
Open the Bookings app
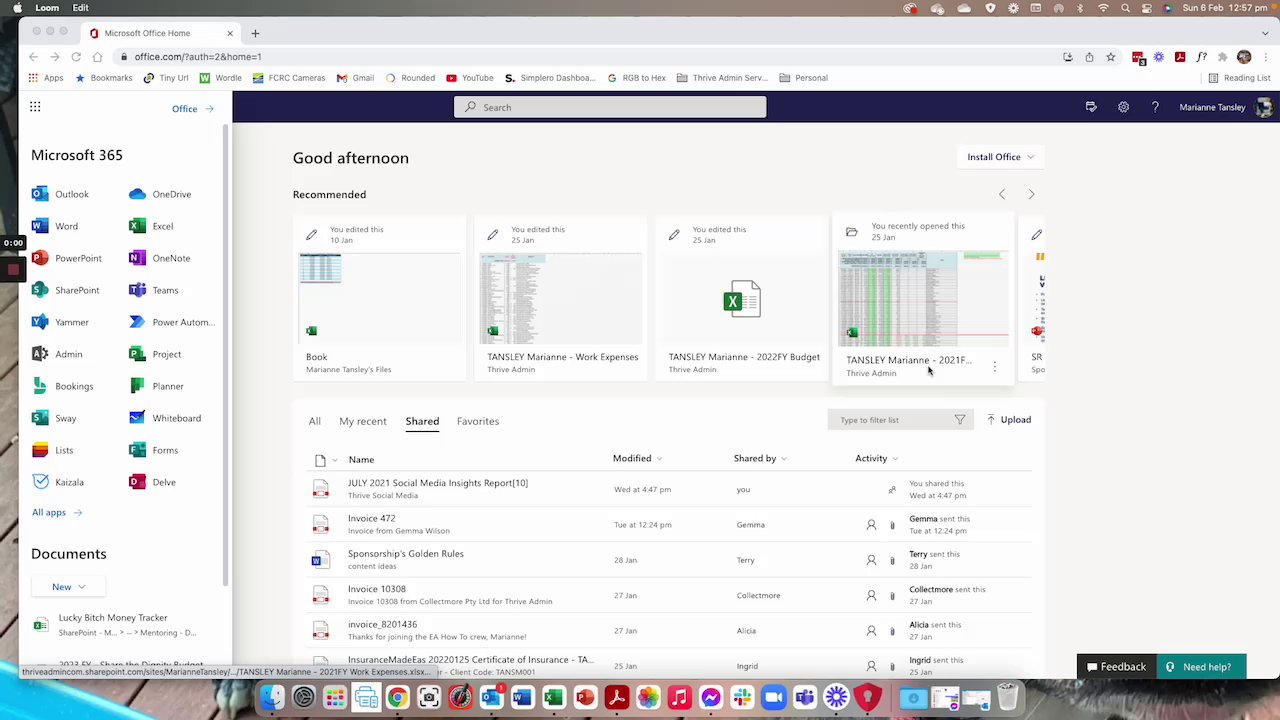pyautogui.click(x=63, y=386)
